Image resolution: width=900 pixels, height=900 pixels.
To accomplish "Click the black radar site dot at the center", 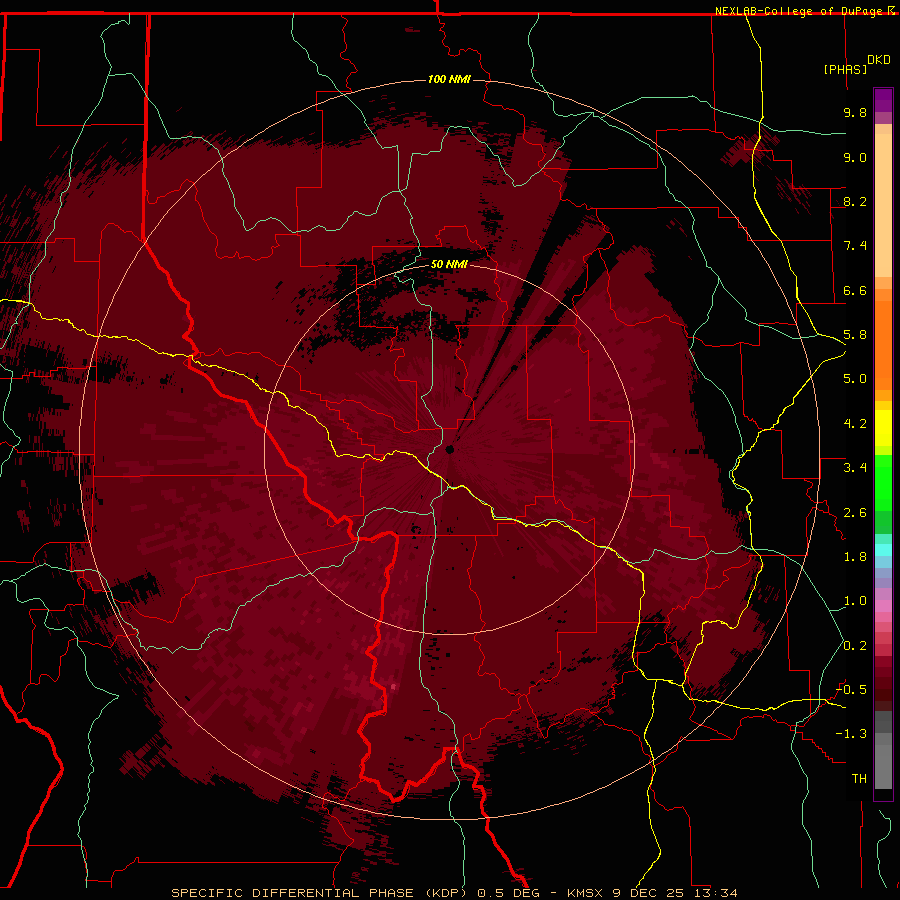I will [450, 449].
